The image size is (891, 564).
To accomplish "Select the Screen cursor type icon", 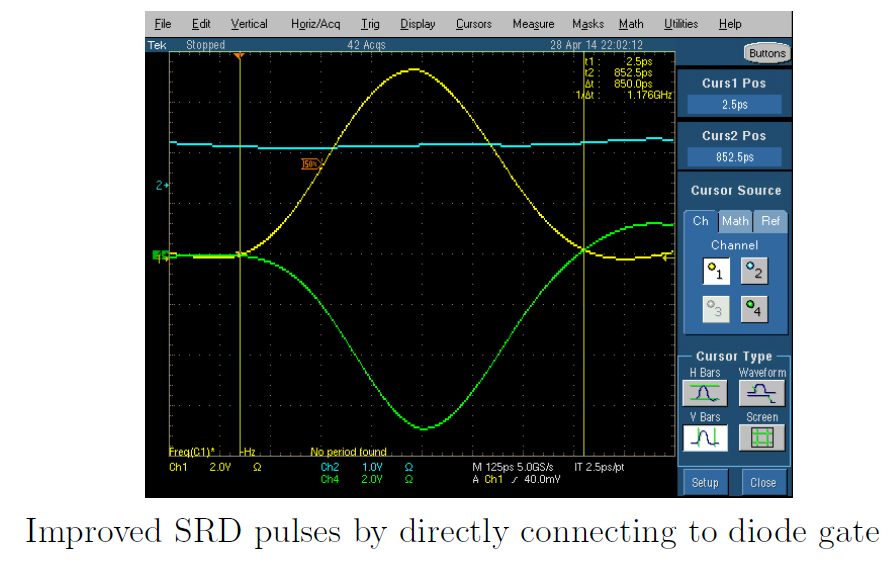I will [x=762, y=437].
